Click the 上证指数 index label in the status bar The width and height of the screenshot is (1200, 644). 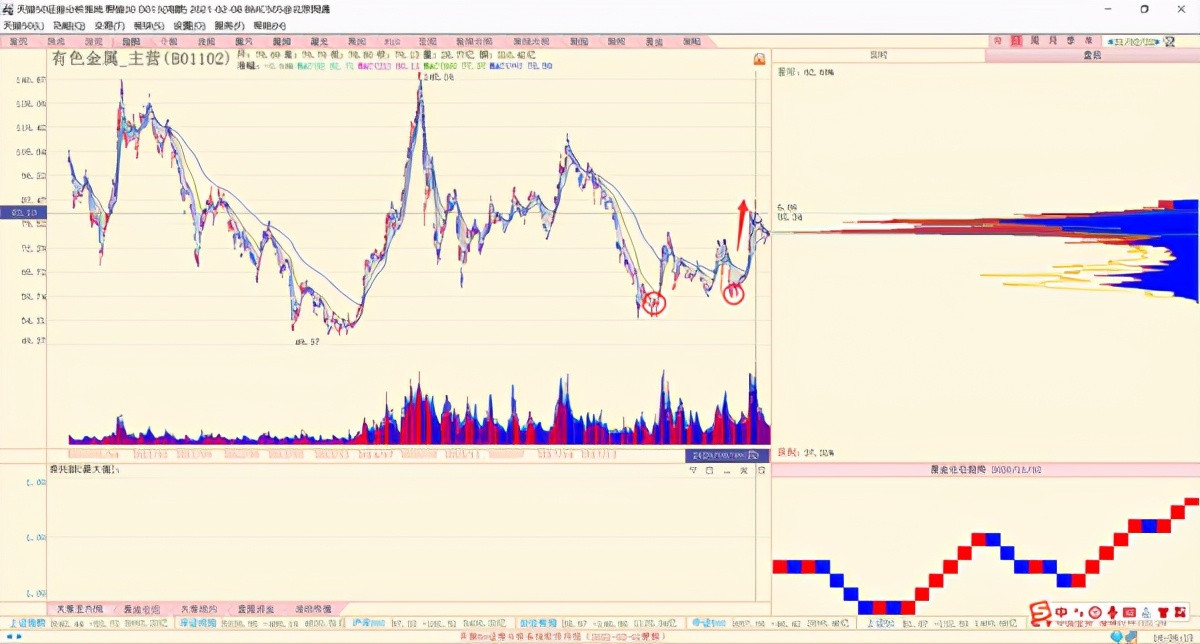(28, 623)
